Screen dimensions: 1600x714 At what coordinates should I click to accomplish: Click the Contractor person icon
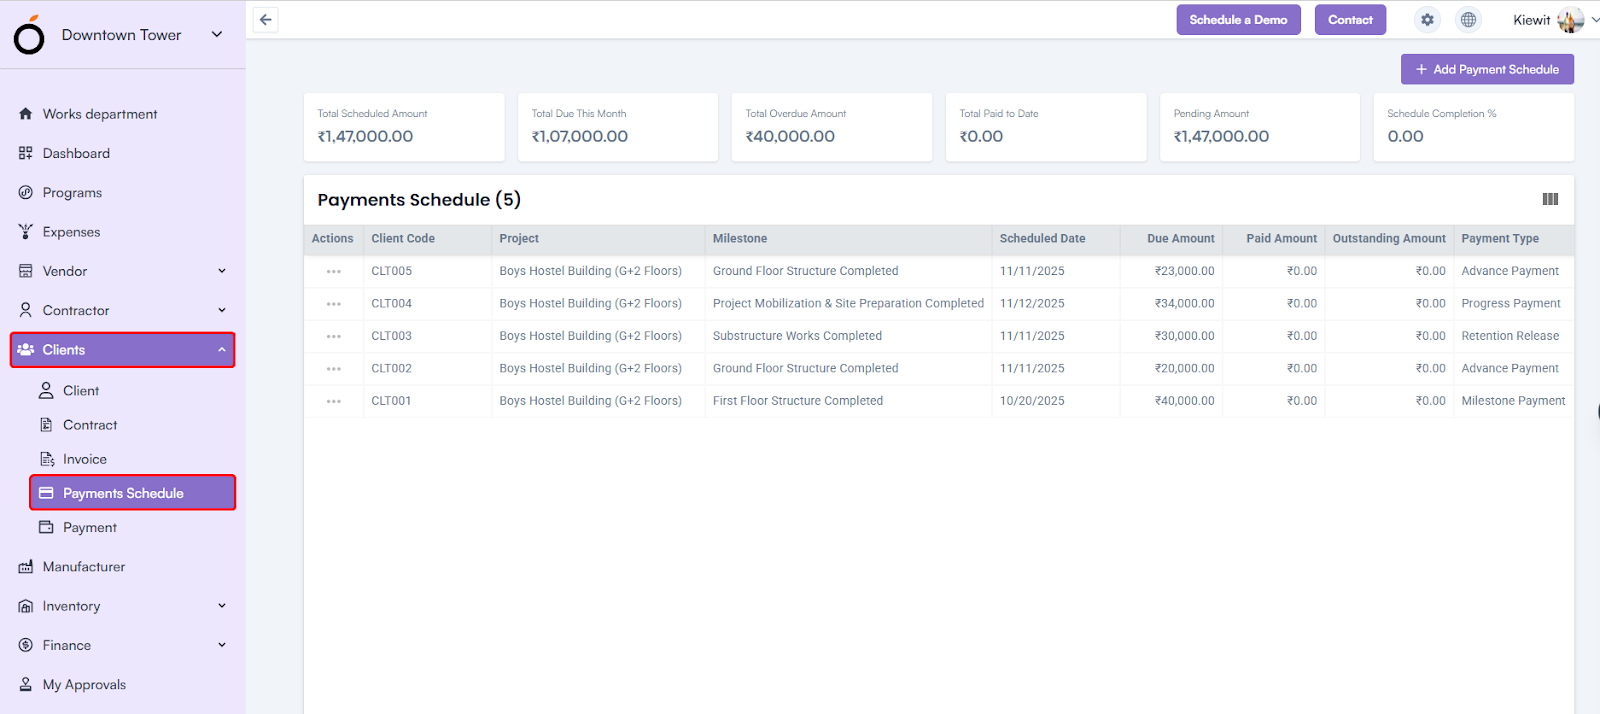click(x=26, y=310)
